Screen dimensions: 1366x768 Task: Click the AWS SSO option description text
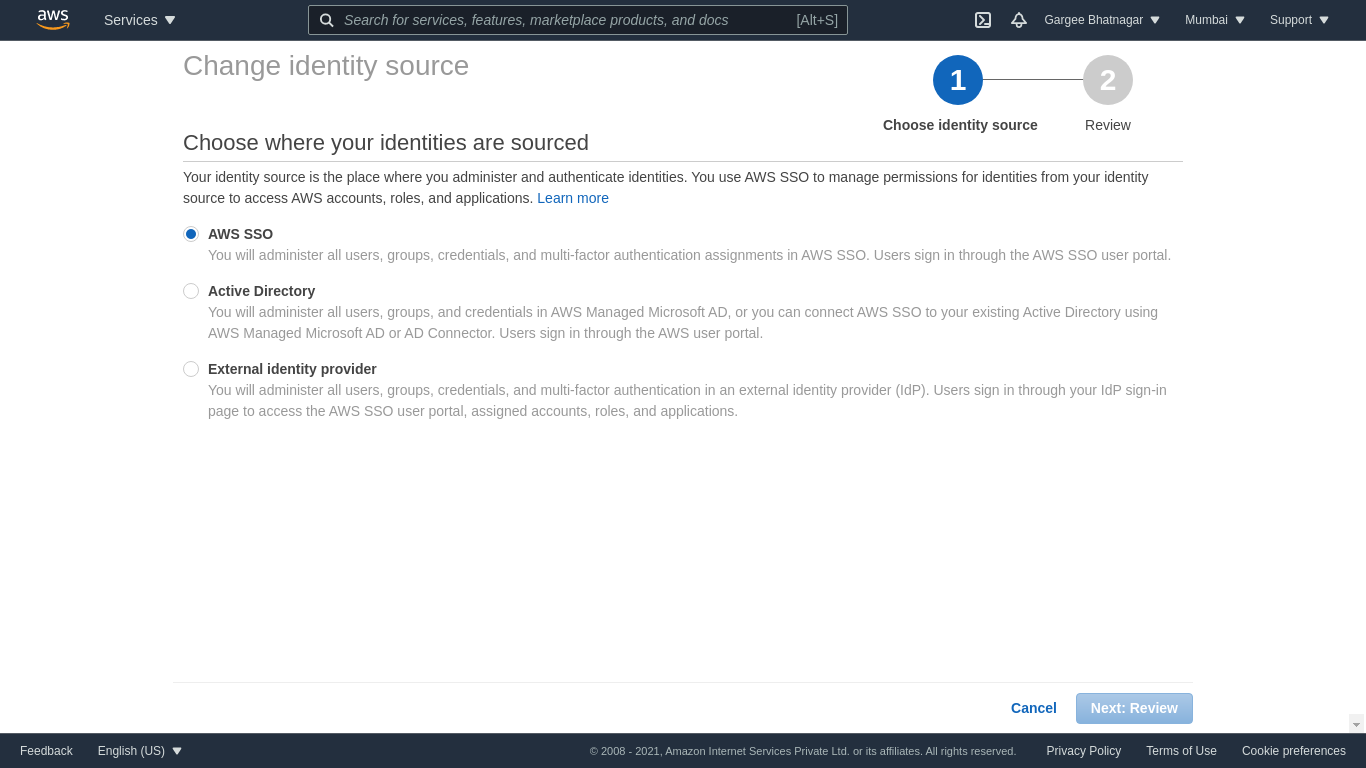689,255
